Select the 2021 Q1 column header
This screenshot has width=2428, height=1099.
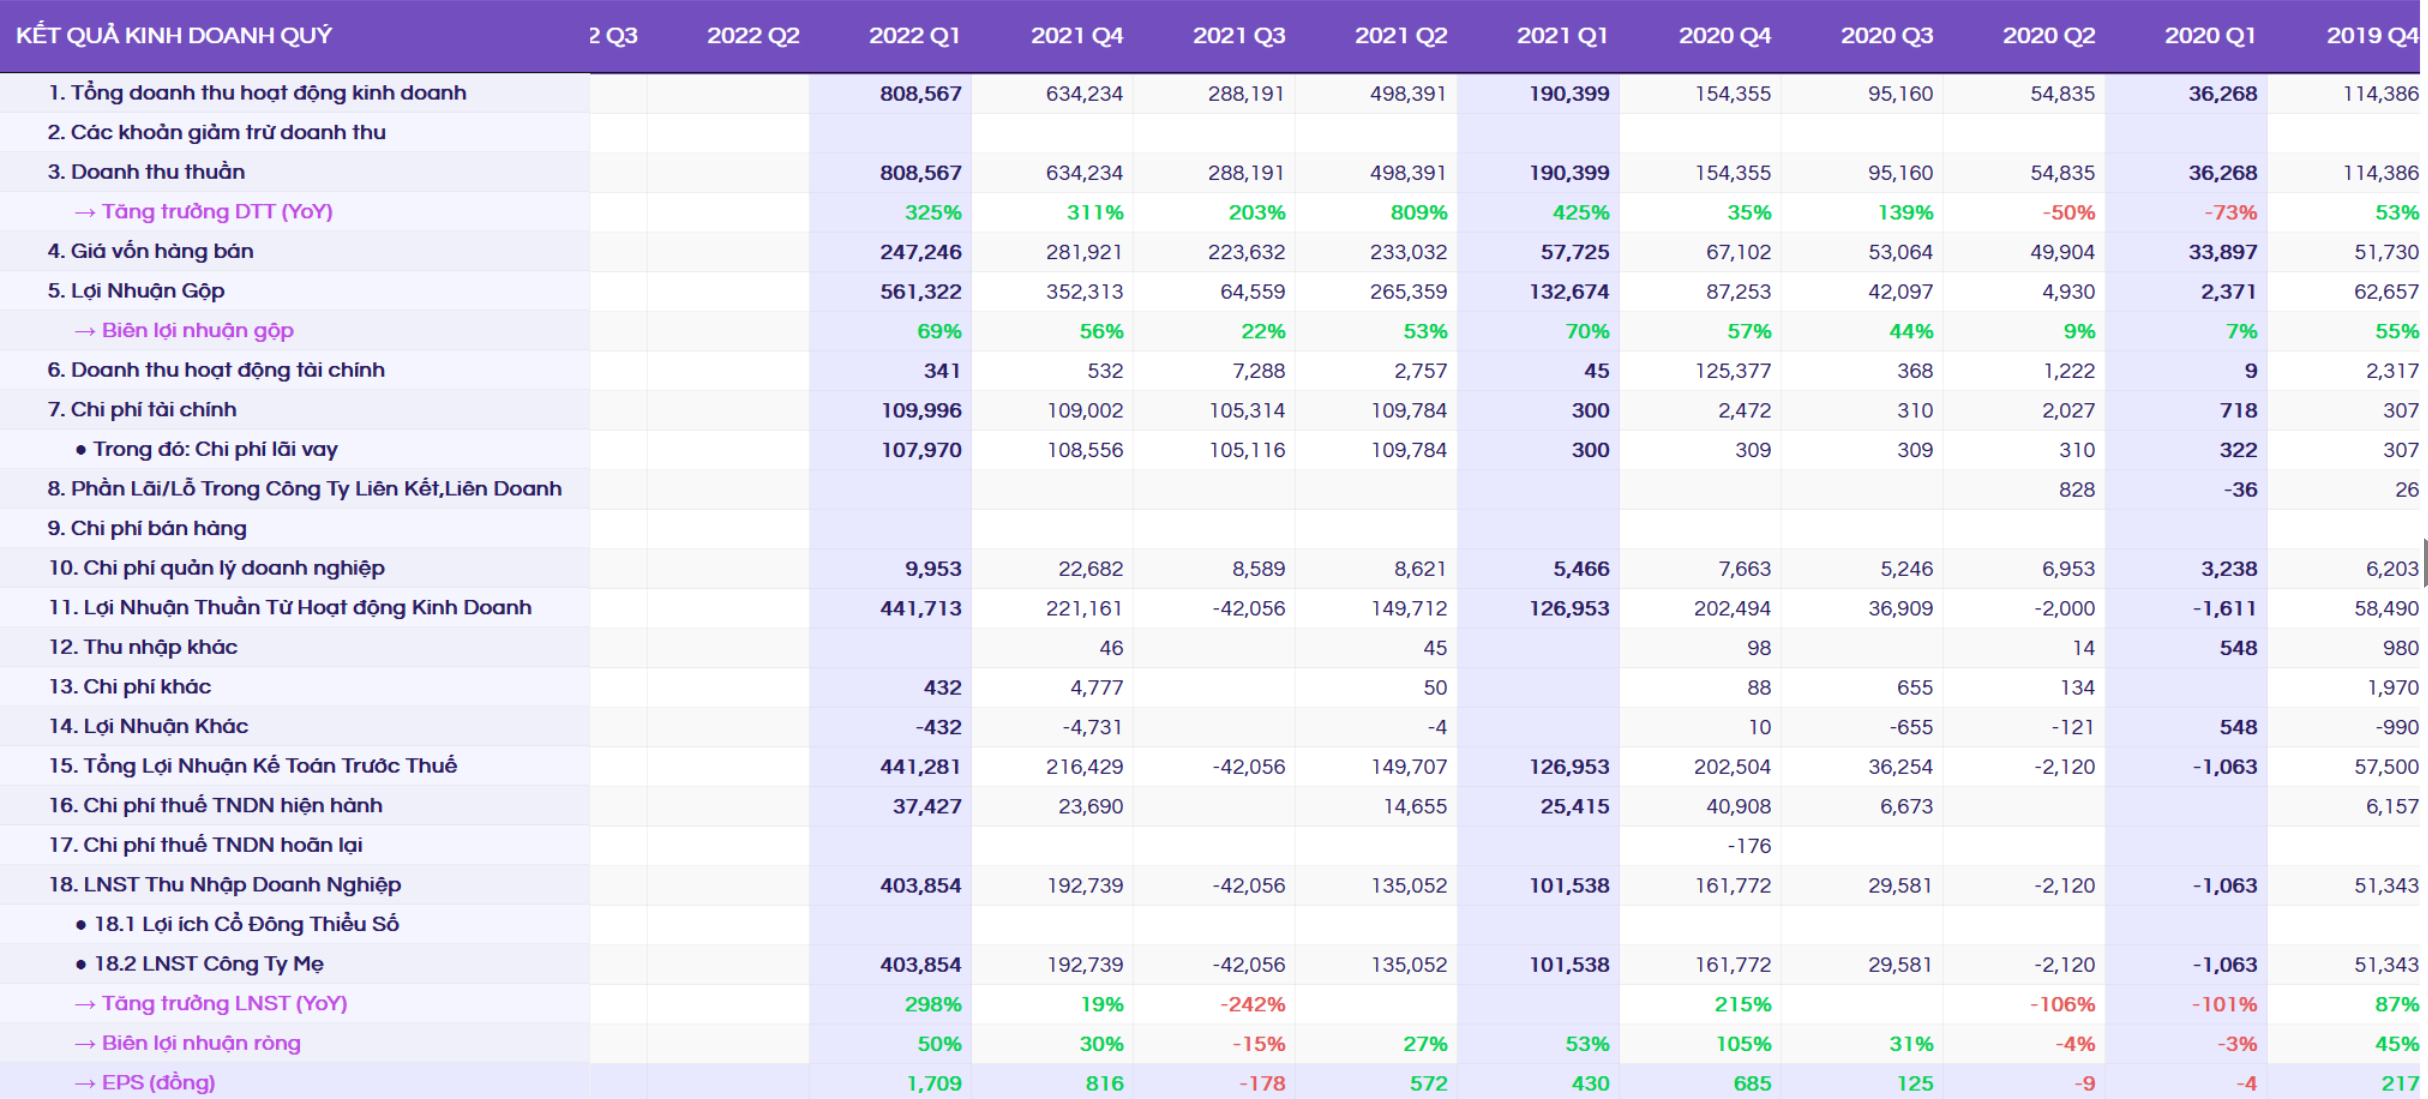pyautogui.click(x=1562, y=36)
